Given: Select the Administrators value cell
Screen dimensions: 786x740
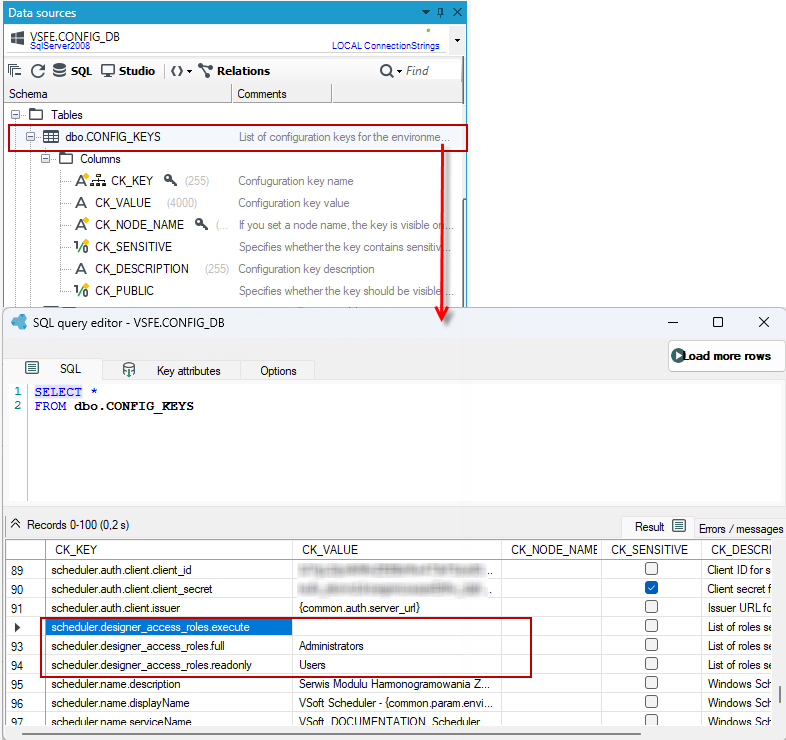Looking at the screenshot, I should [x=397, y=646].
